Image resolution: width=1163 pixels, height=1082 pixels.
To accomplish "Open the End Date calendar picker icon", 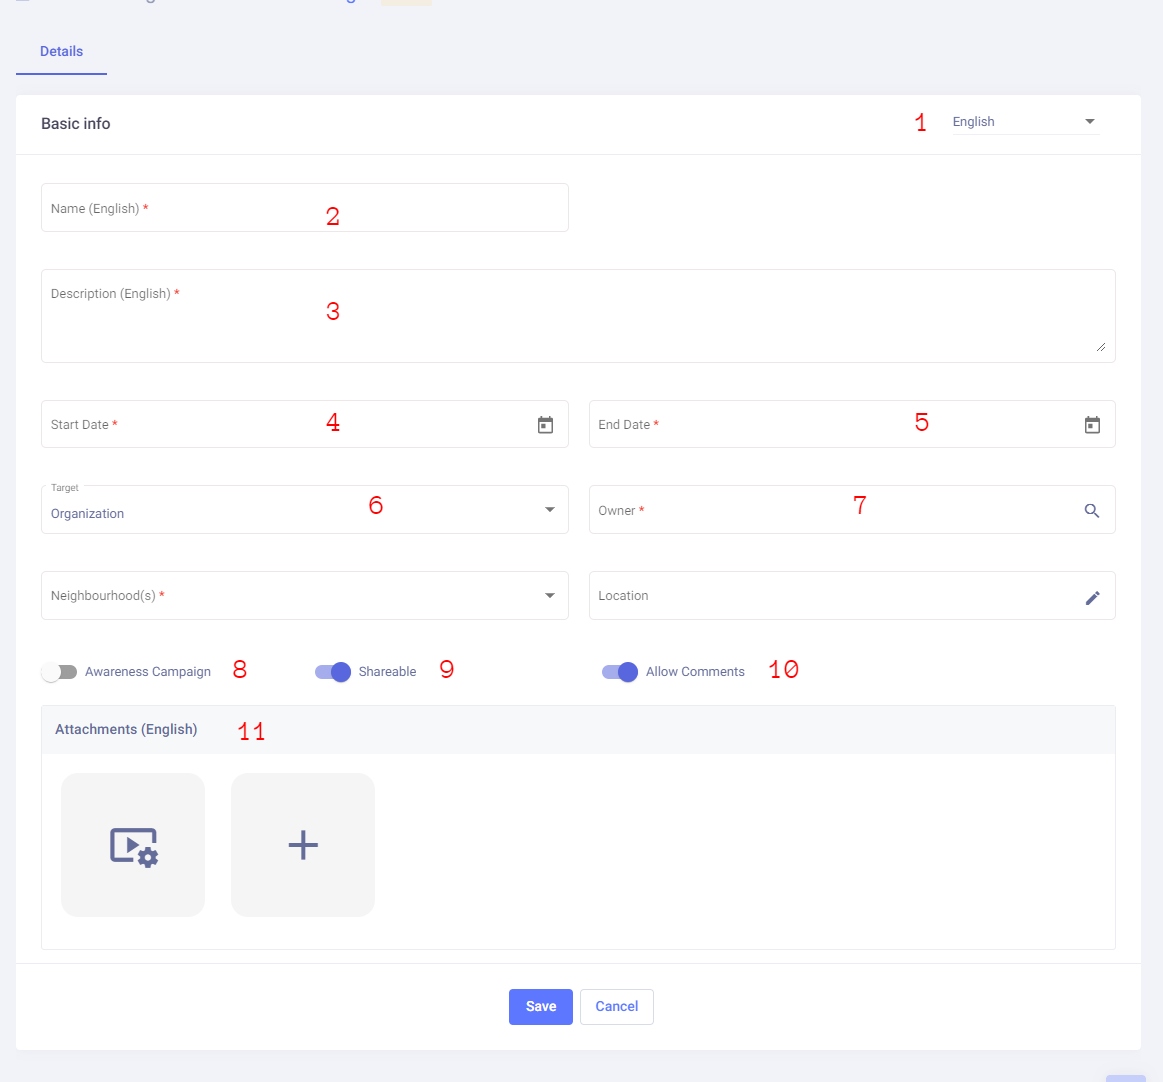I will 1092,425.
